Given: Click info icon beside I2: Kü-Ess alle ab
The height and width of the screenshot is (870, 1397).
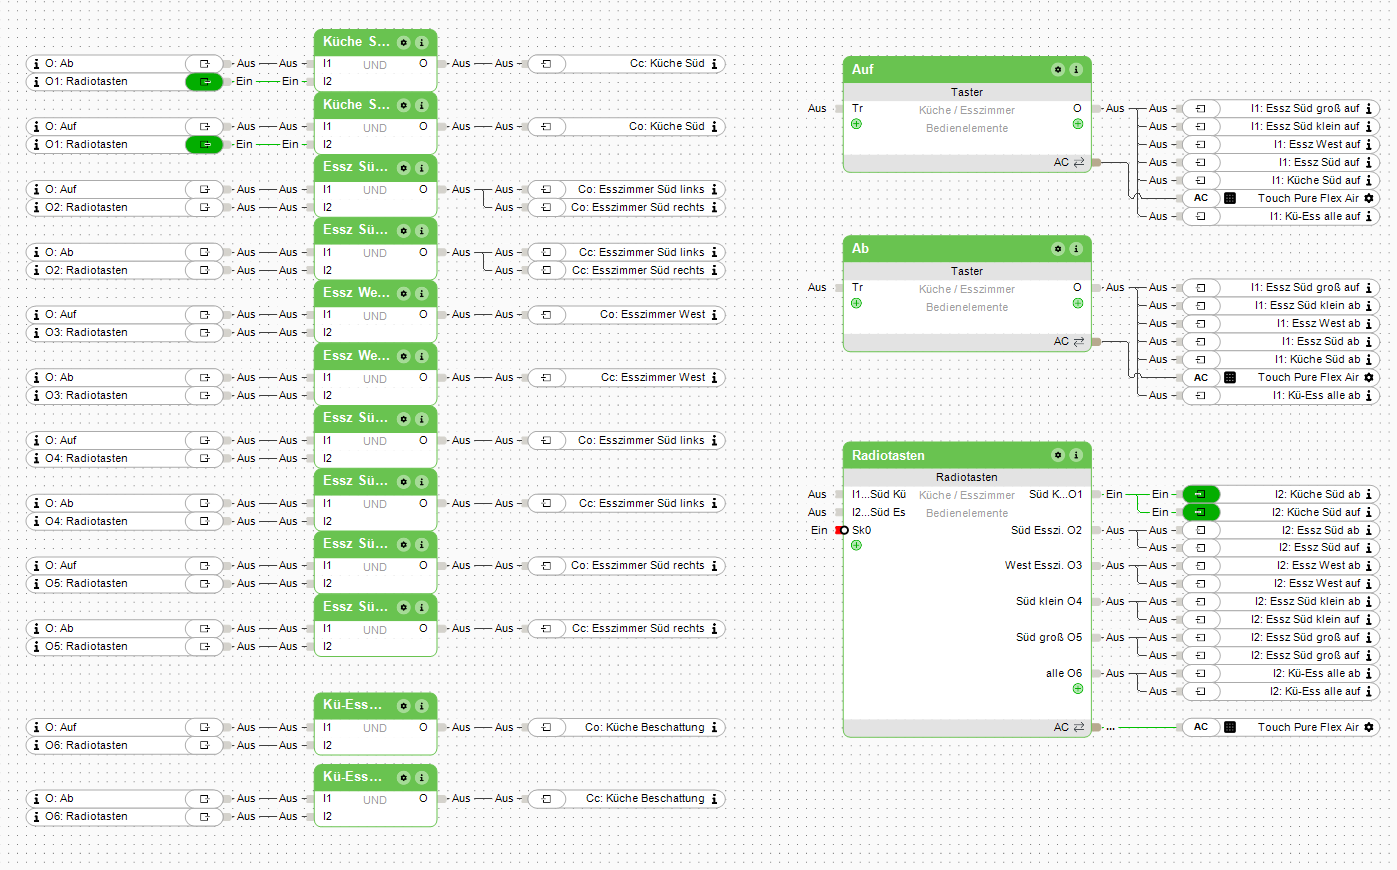Looking at the screenshot, I should click(x=1369, y=674).
